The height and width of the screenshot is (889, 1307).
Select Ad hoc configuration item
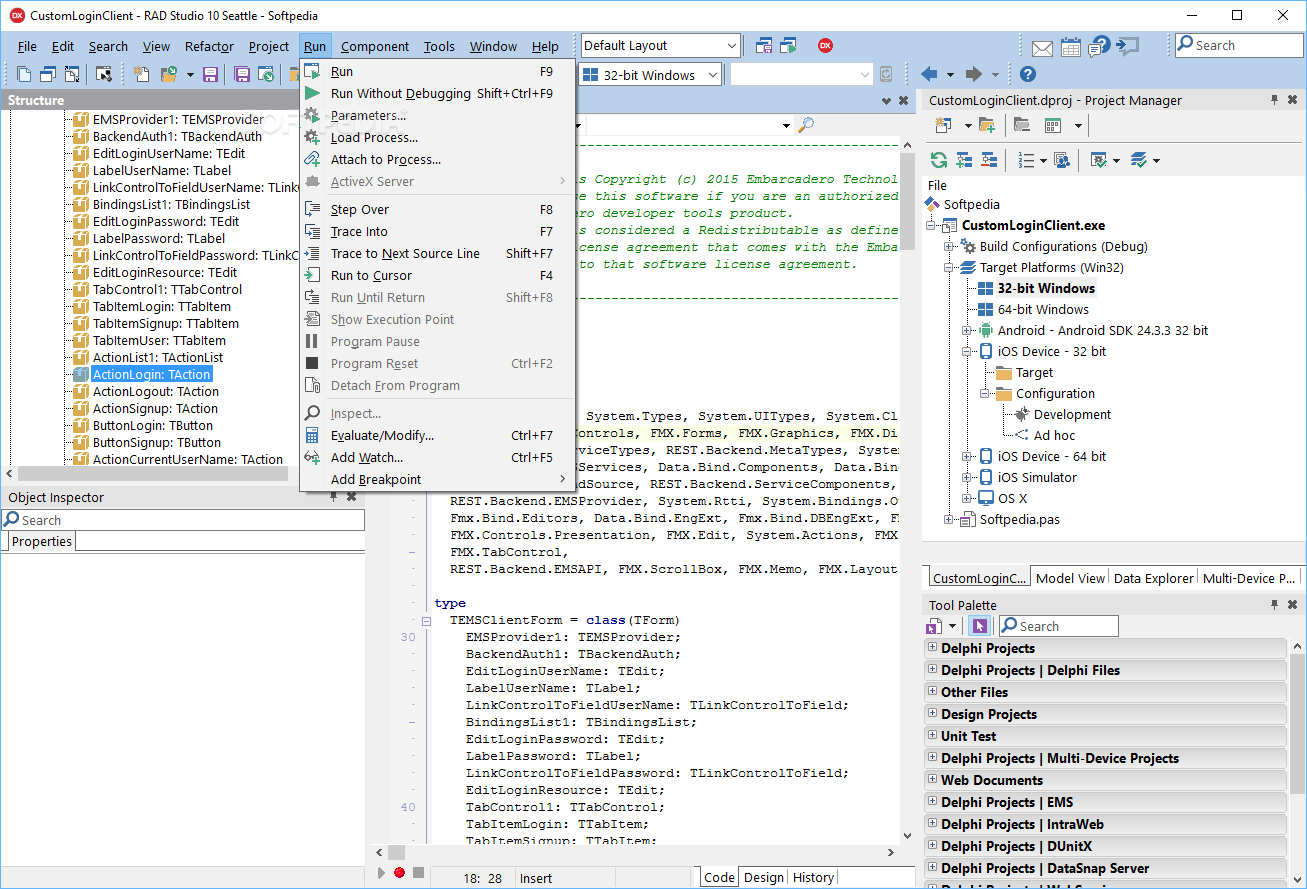1054,435
